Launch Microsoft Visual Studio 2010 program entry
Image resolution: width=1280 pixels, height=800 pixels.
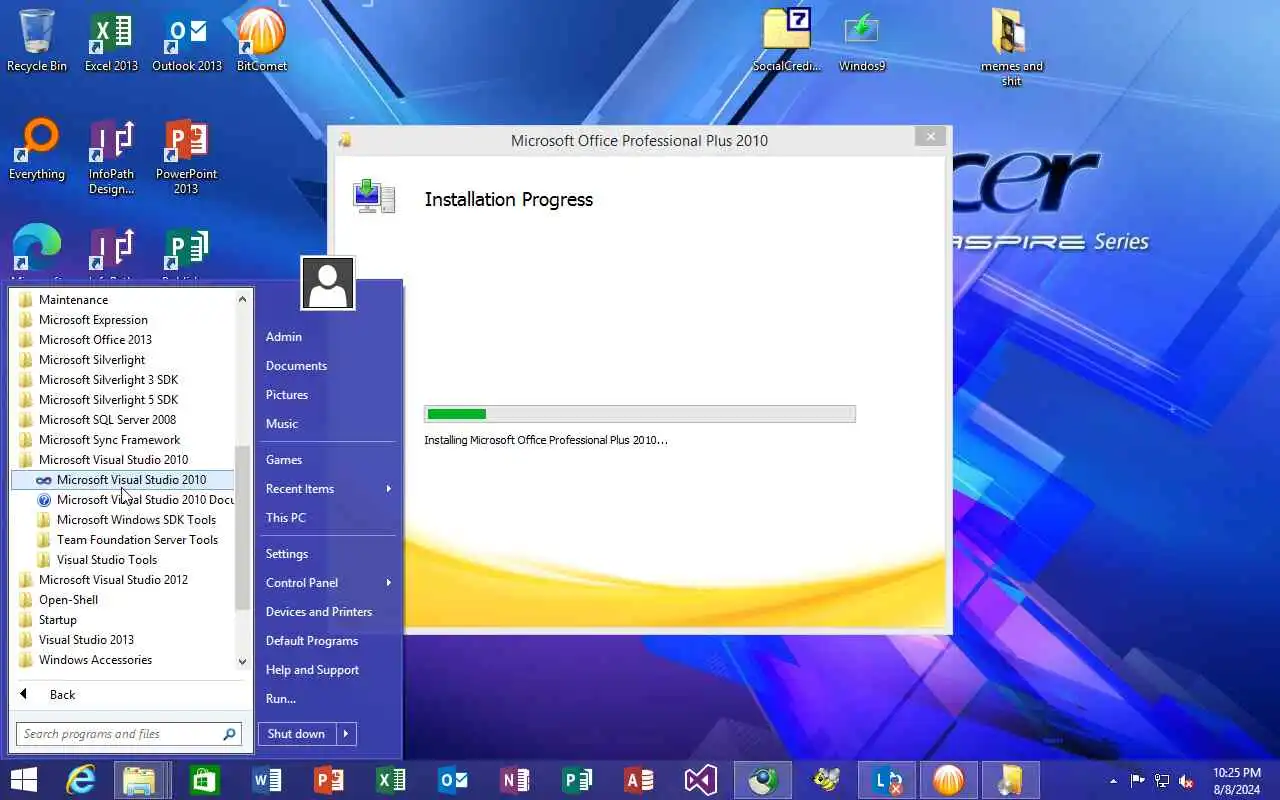pyautogui.click(x=122, y=480)
